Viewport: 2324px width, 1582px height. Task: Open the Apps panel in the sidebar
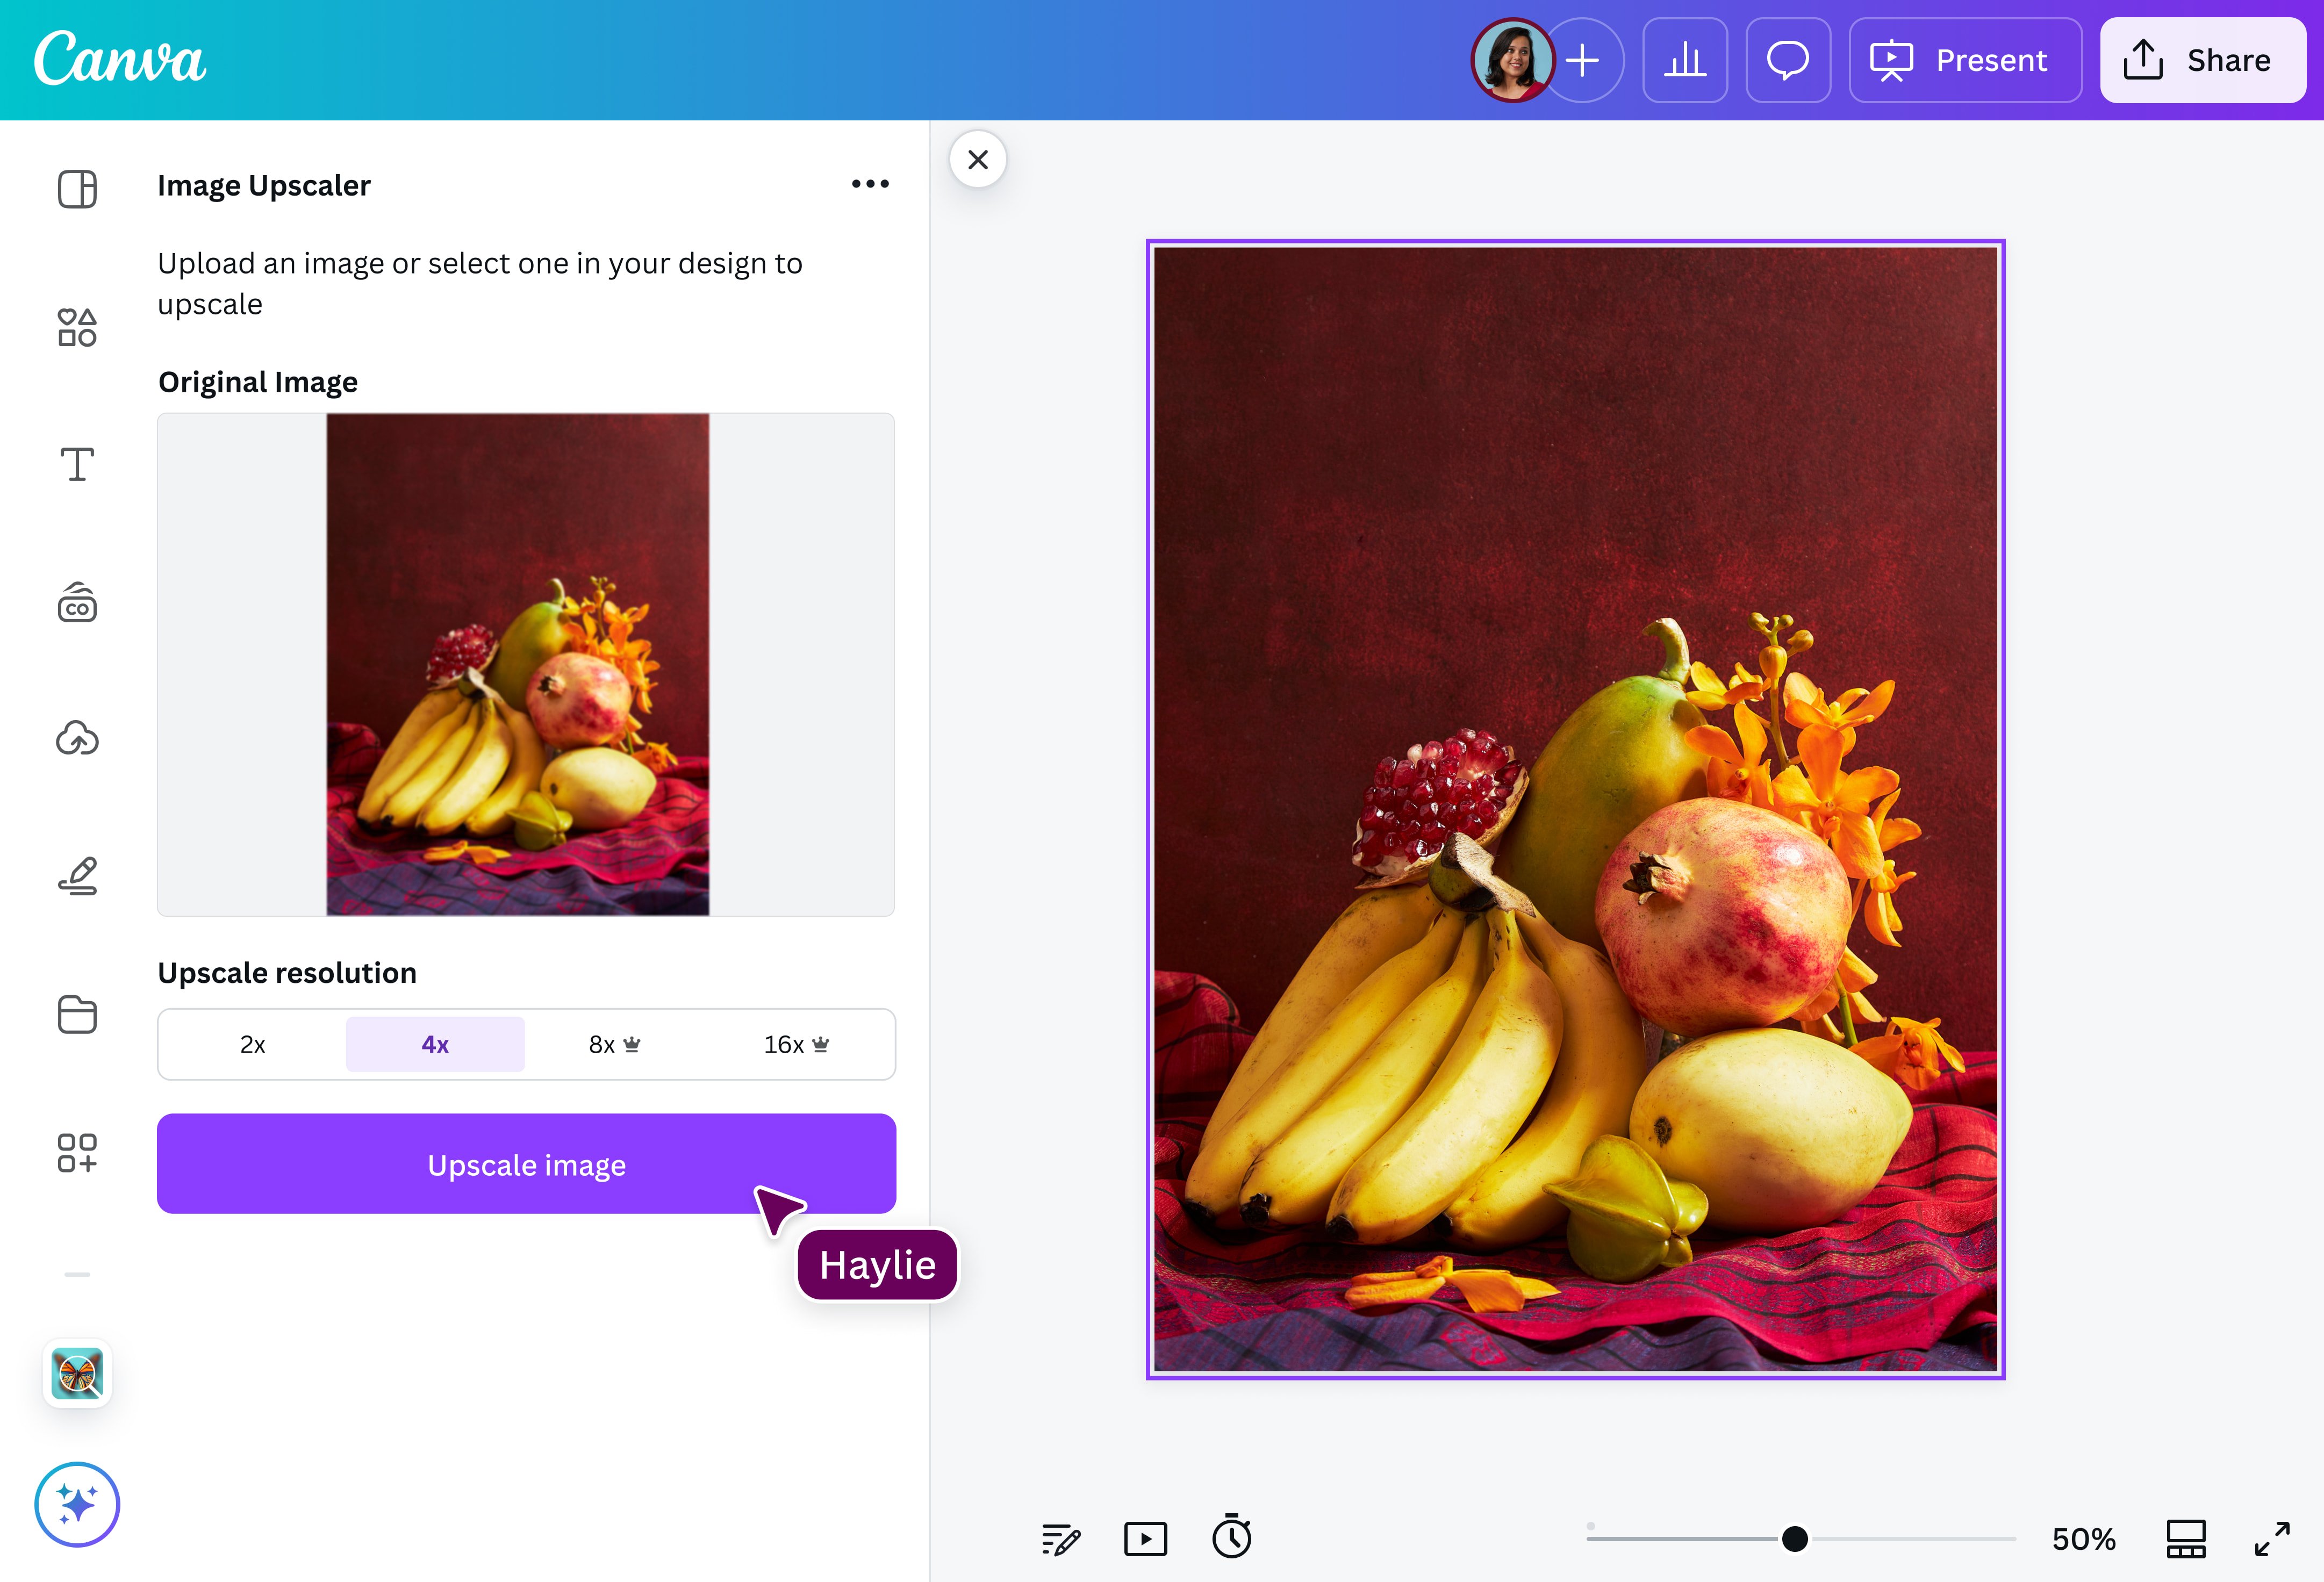77,1153
